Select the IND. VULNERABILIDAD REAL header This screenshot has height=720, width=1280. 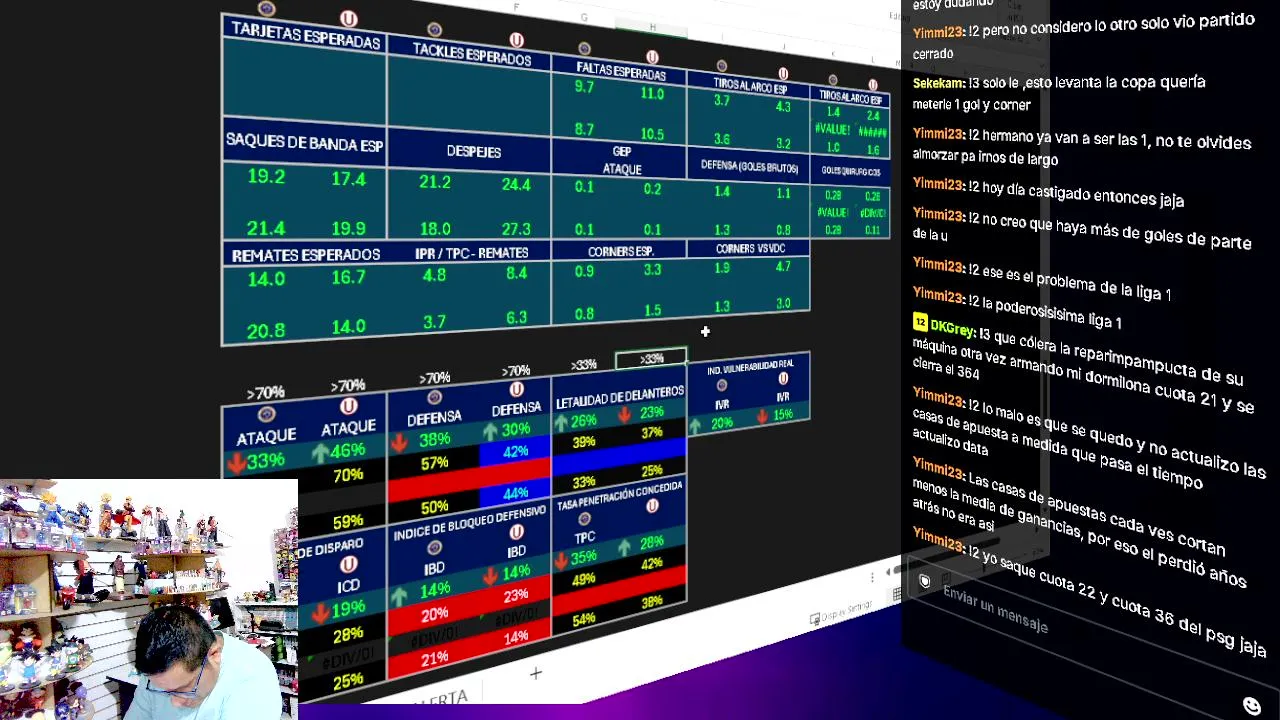(x=750, y=367)
